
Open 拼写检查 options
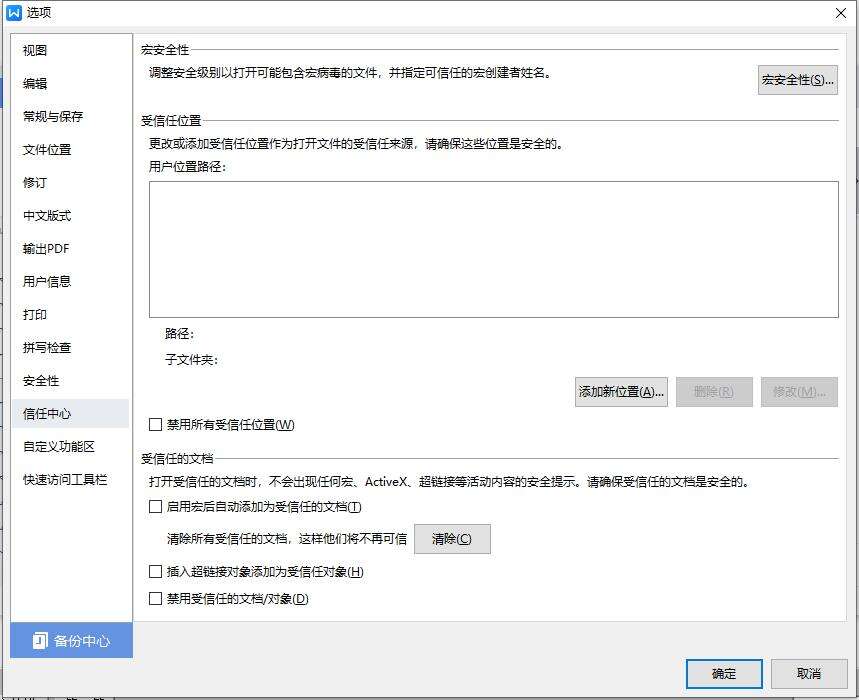pos(47,347)
